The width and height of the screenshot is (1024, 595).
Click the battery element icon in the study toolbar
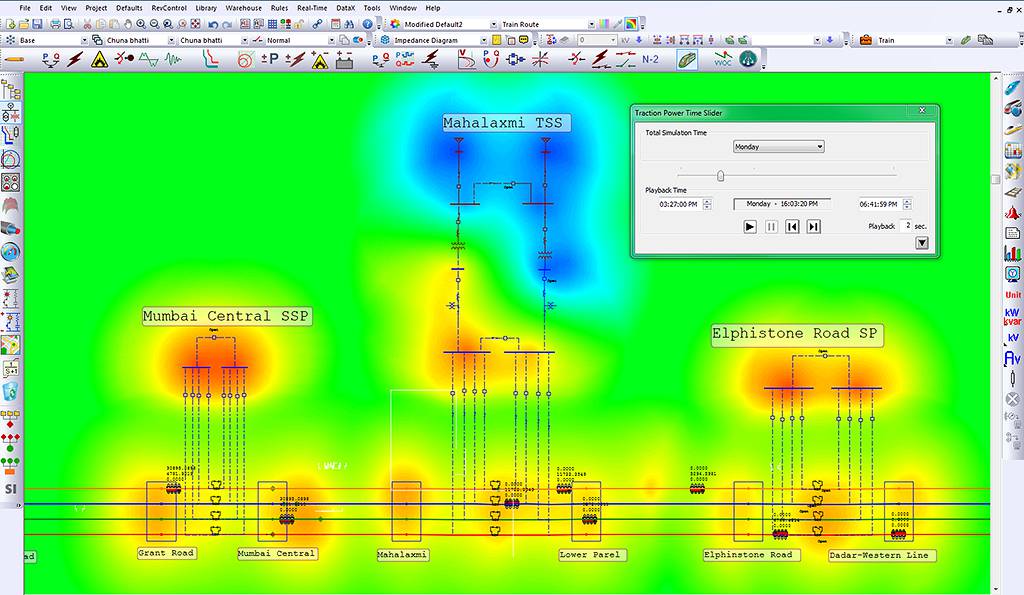click(344, 61)
